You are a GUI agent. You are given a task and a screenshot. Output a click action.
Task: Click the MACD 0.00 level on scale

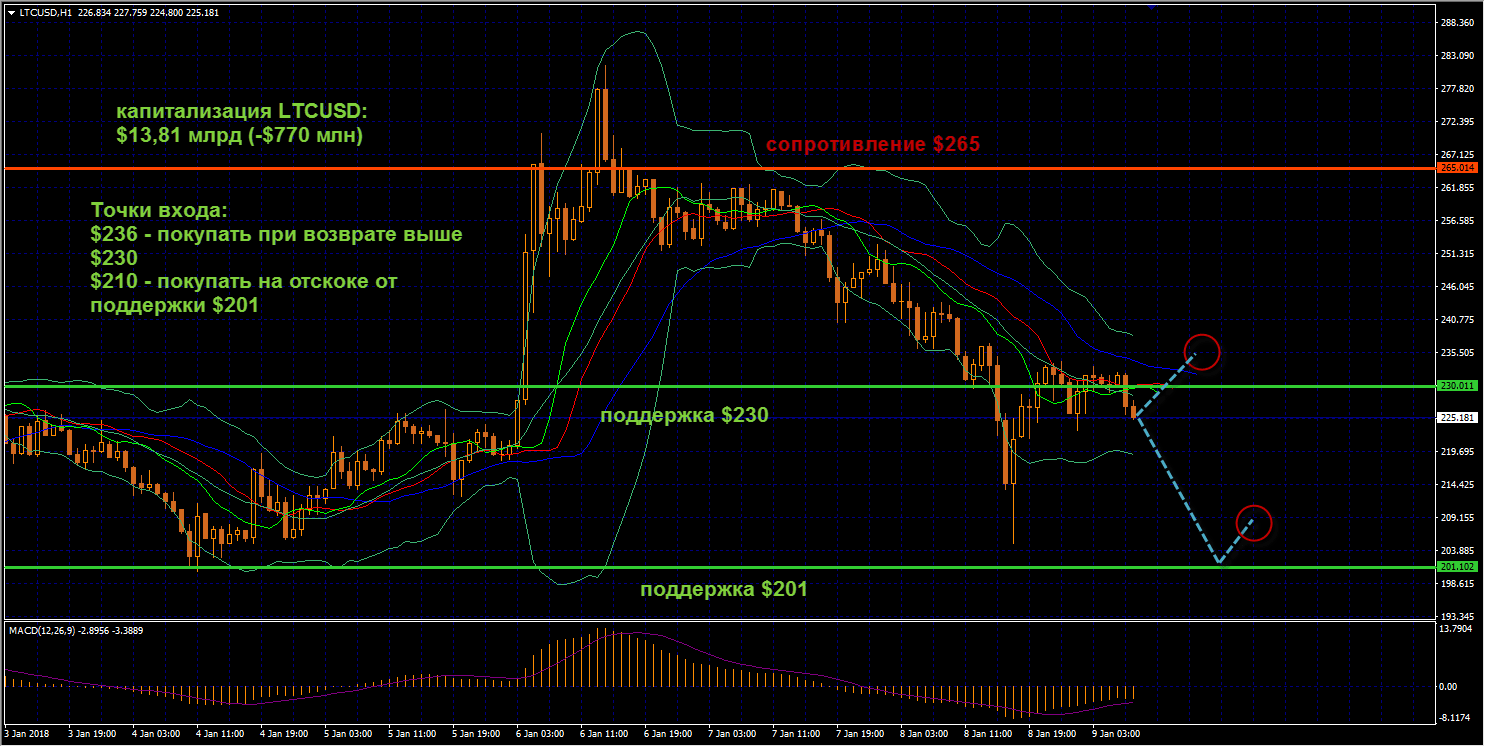(x=1447, y=687)
